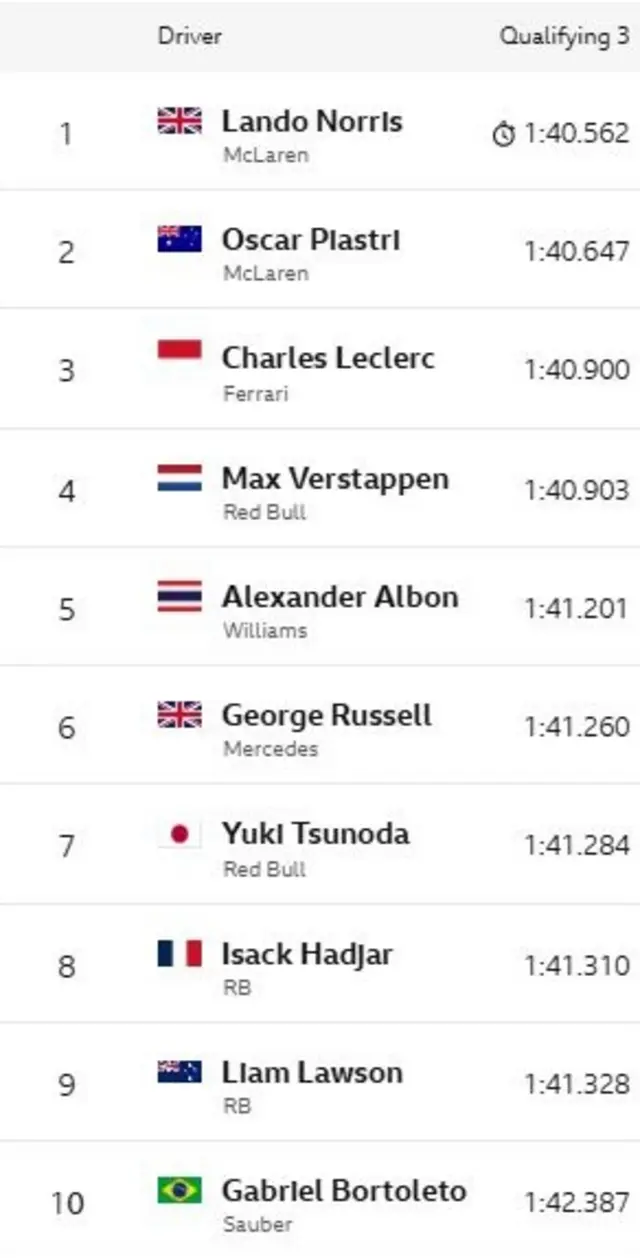
Task: Click the UK flag beside Lando Norris
Action: 180,121
